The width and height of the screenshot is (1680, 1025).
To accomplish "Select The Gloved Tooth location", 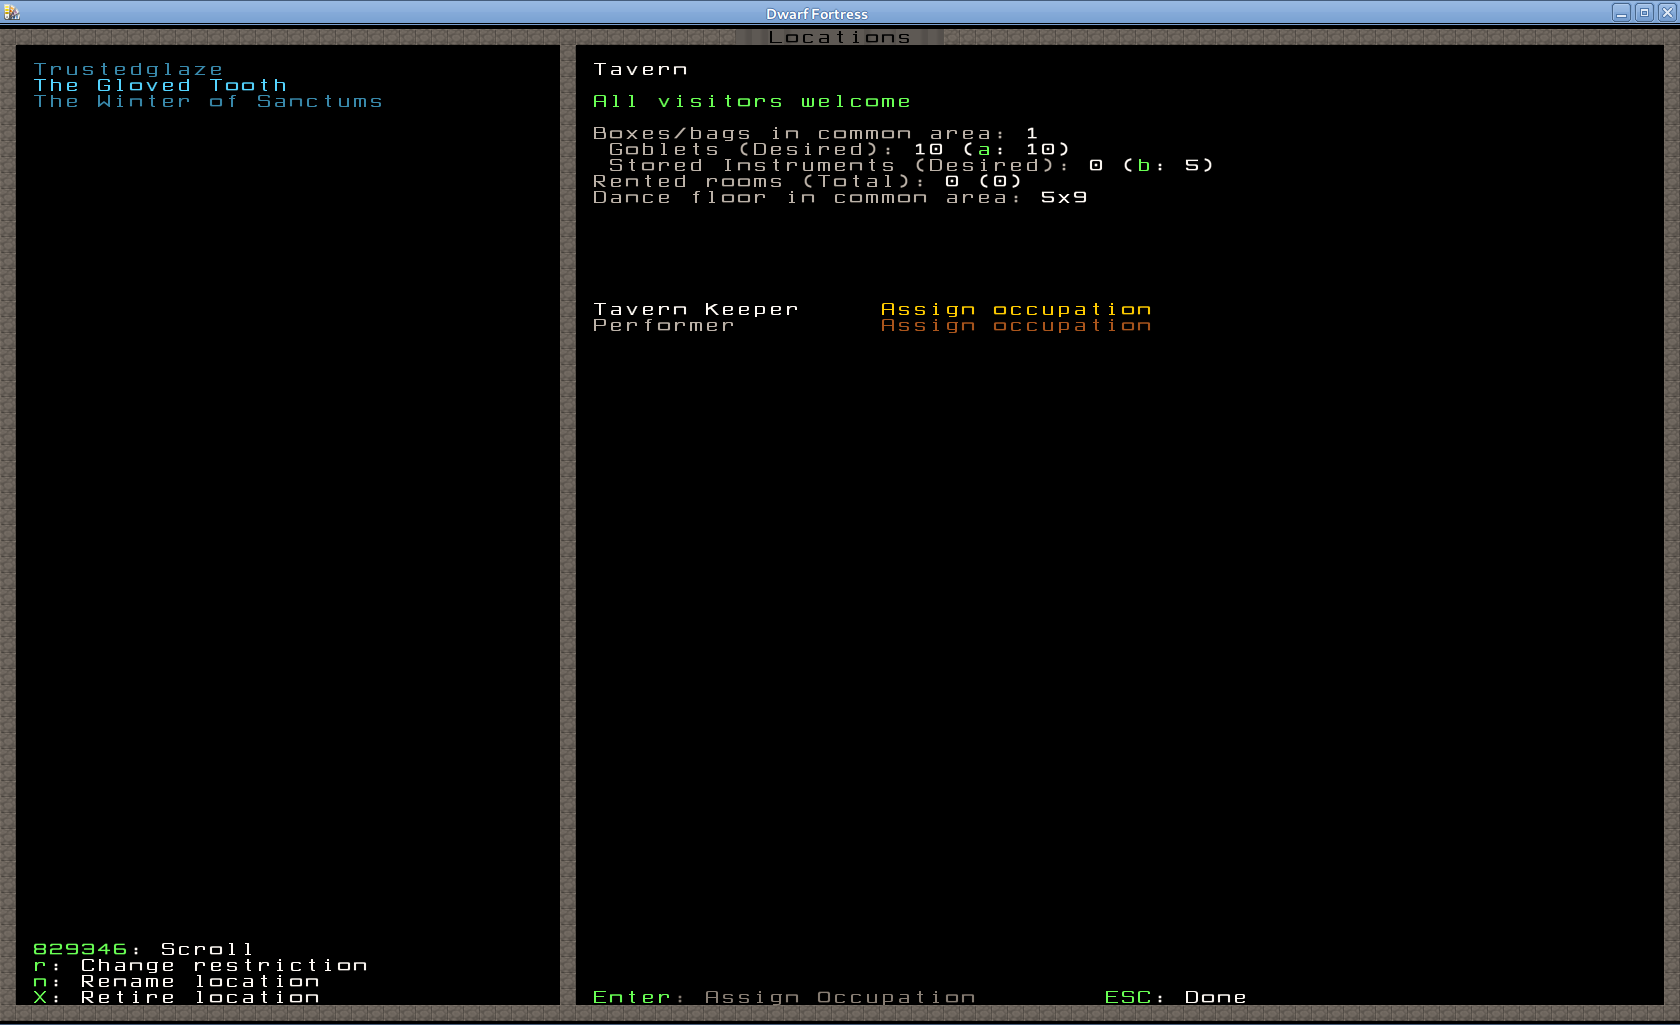I will click(x=160, y=86).
